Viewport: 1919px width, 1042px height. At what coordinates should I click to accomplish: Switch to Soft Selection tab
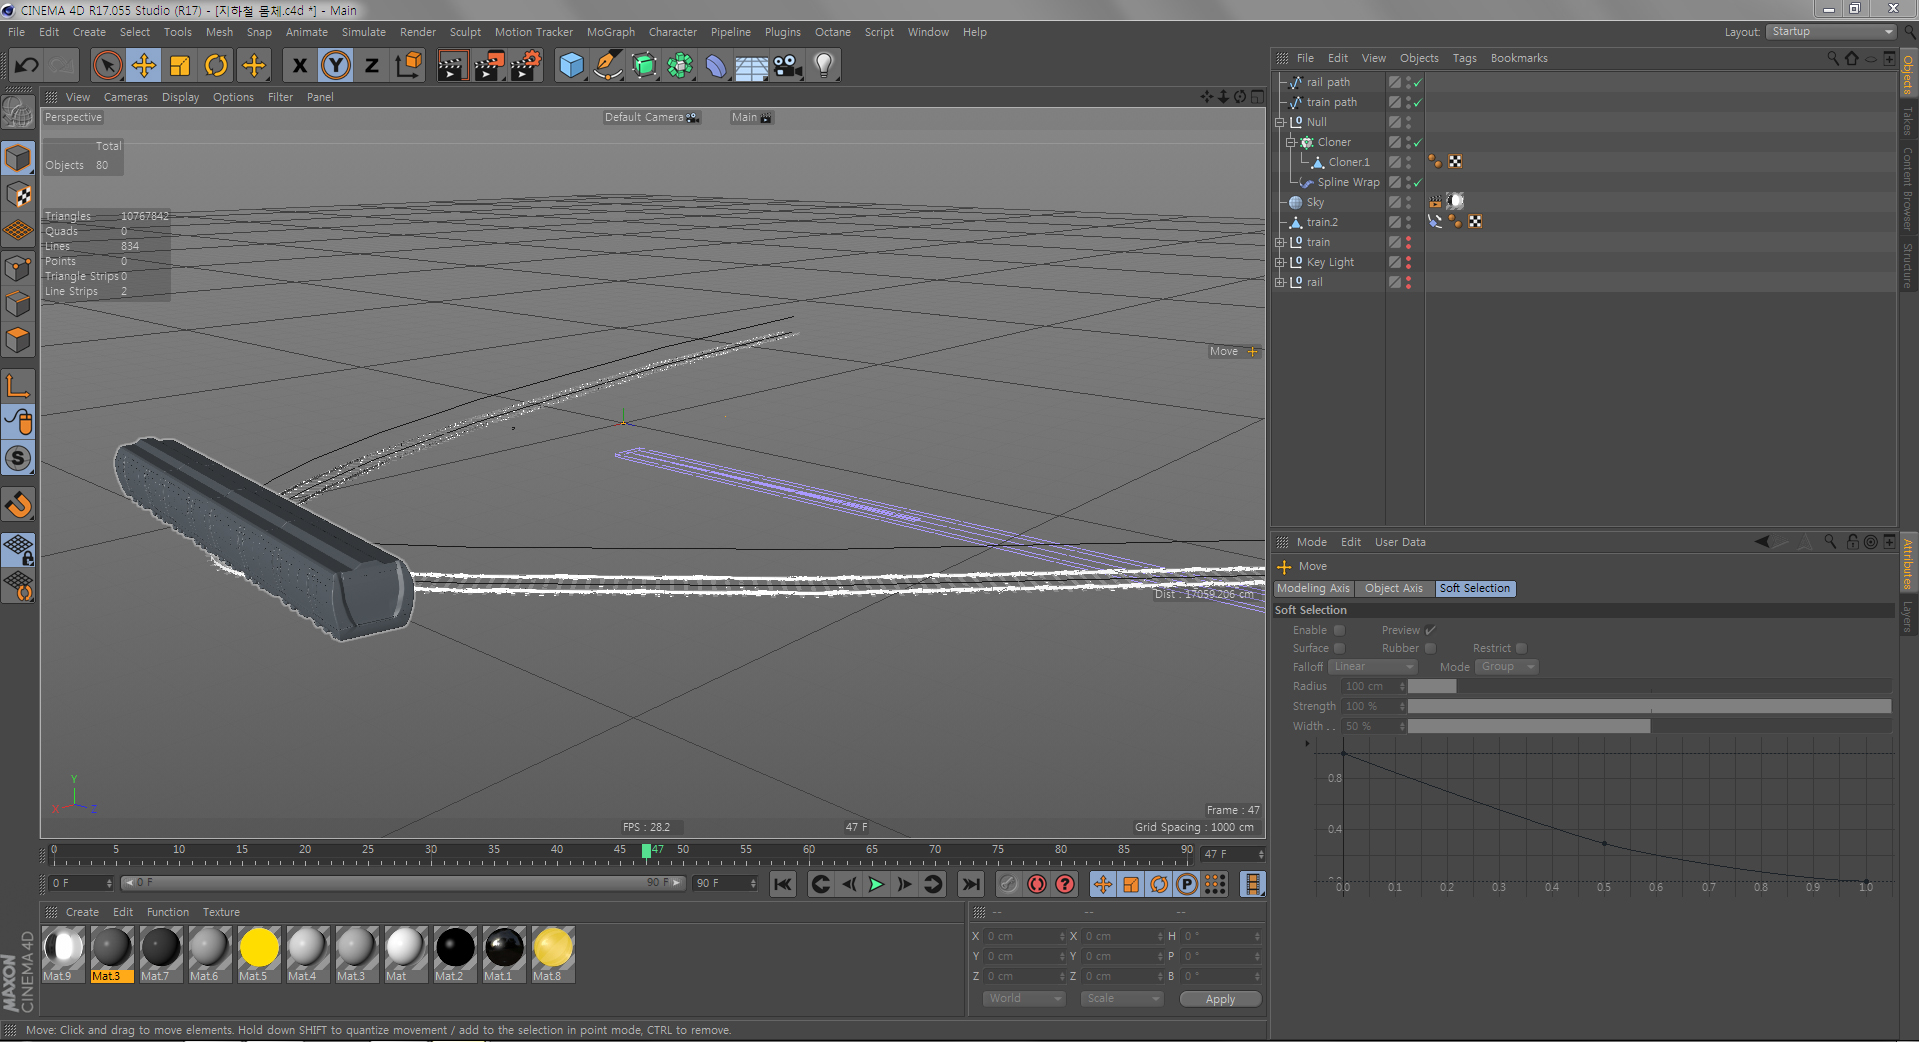tap(1475, 588)
